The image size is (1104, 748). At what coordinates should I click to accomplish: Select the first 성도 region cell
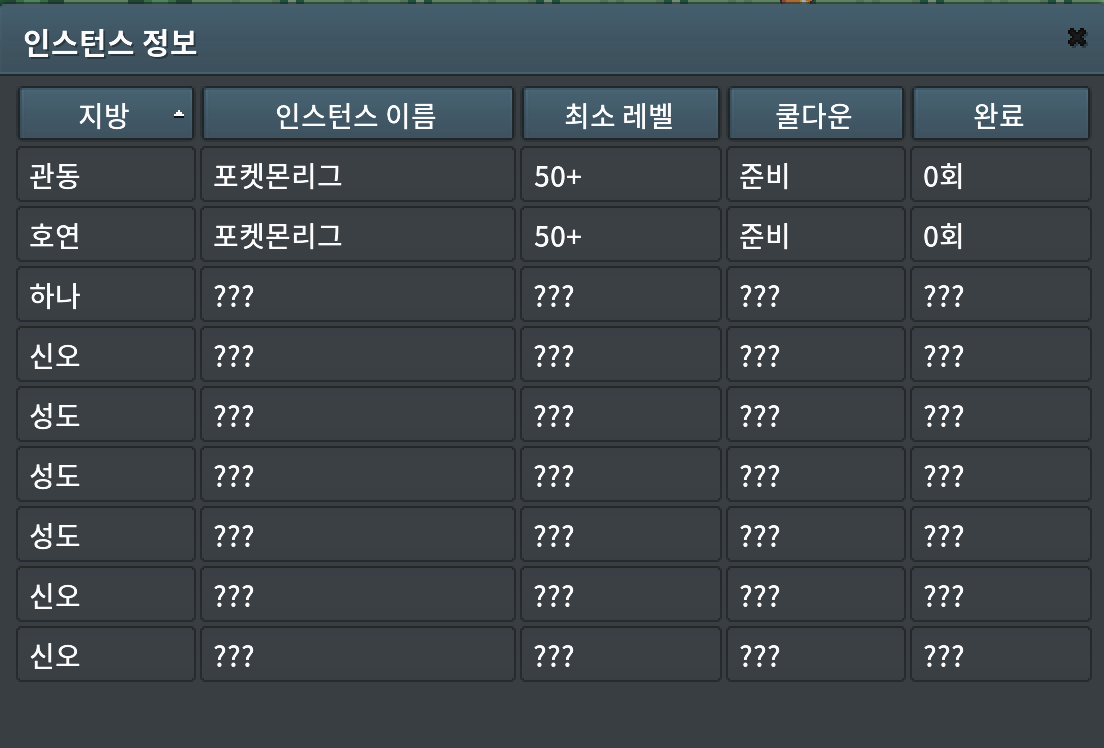(x=106, y=415)
